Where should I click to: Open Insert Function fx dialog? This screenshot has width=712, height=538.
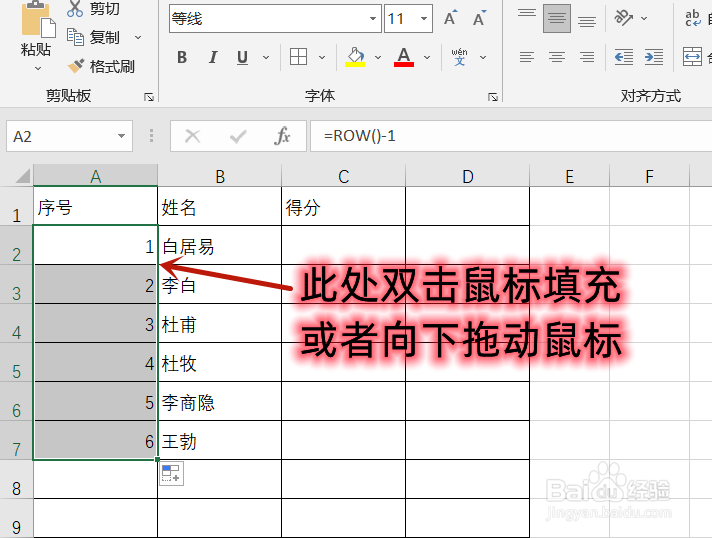point(282,136)
